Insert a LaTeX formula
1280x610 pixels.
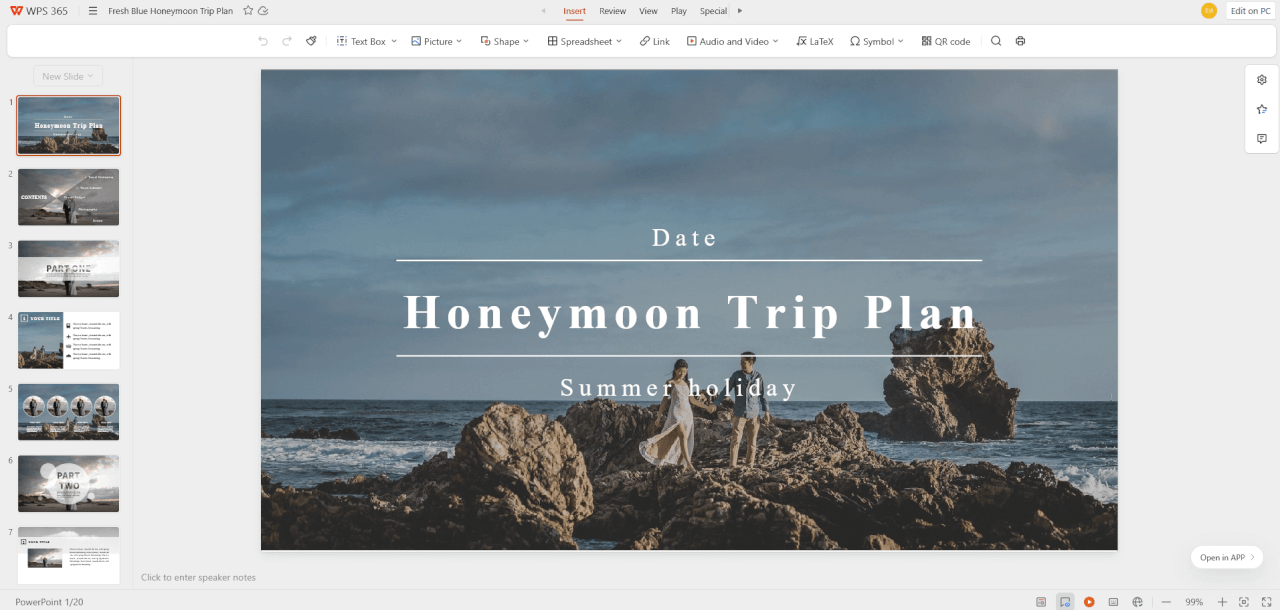pyautogui.click(x=815, y=41)
